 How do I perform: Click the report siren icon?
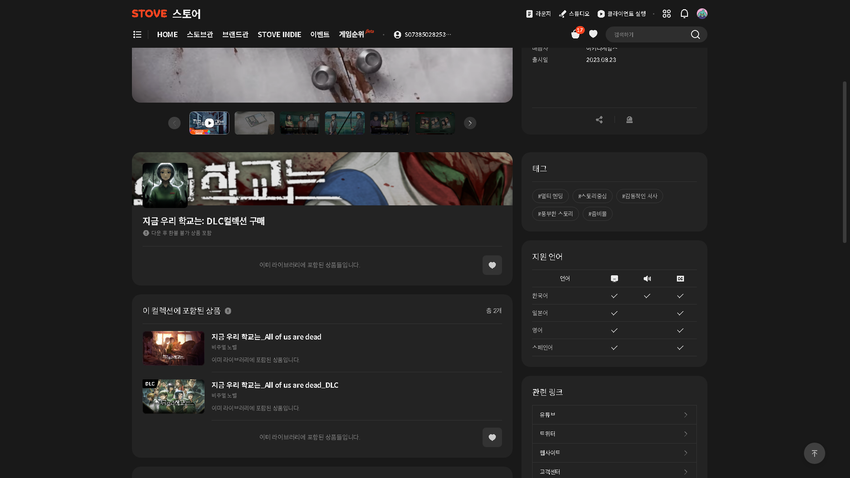[x=629, y=120]
